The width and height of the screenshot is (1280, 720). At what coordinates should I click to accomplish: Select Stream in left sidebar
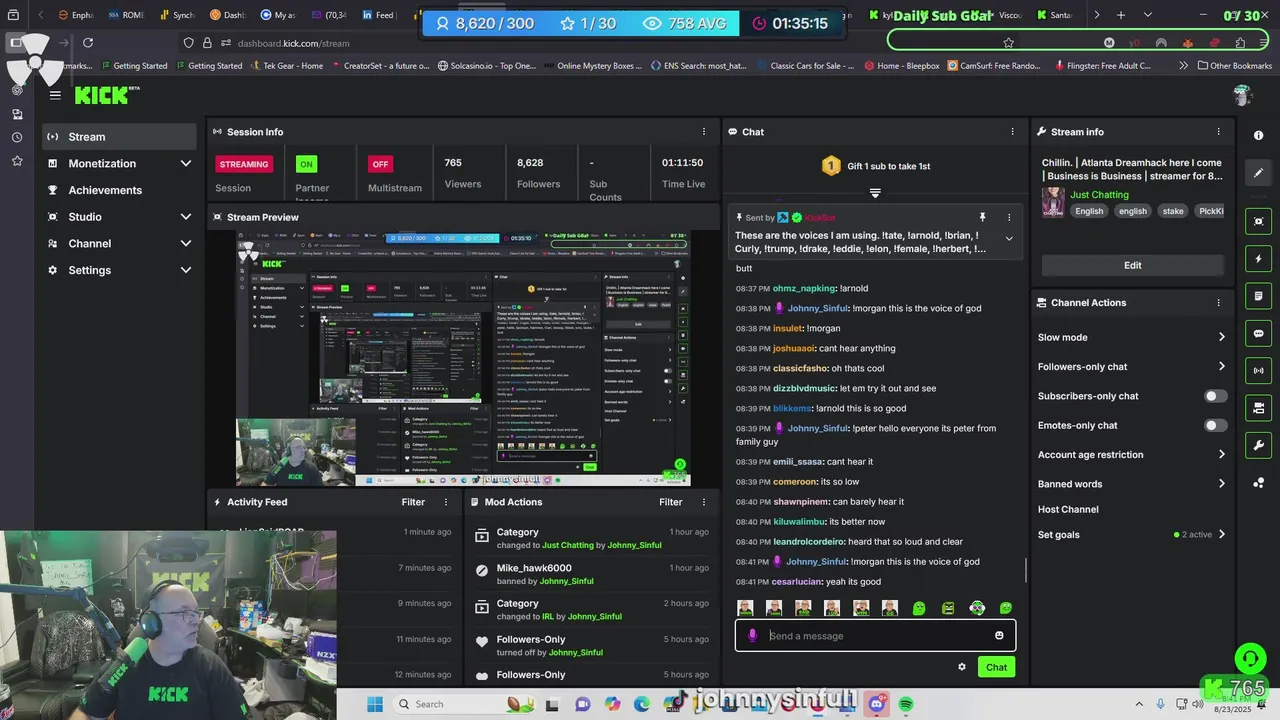(119, 137)
